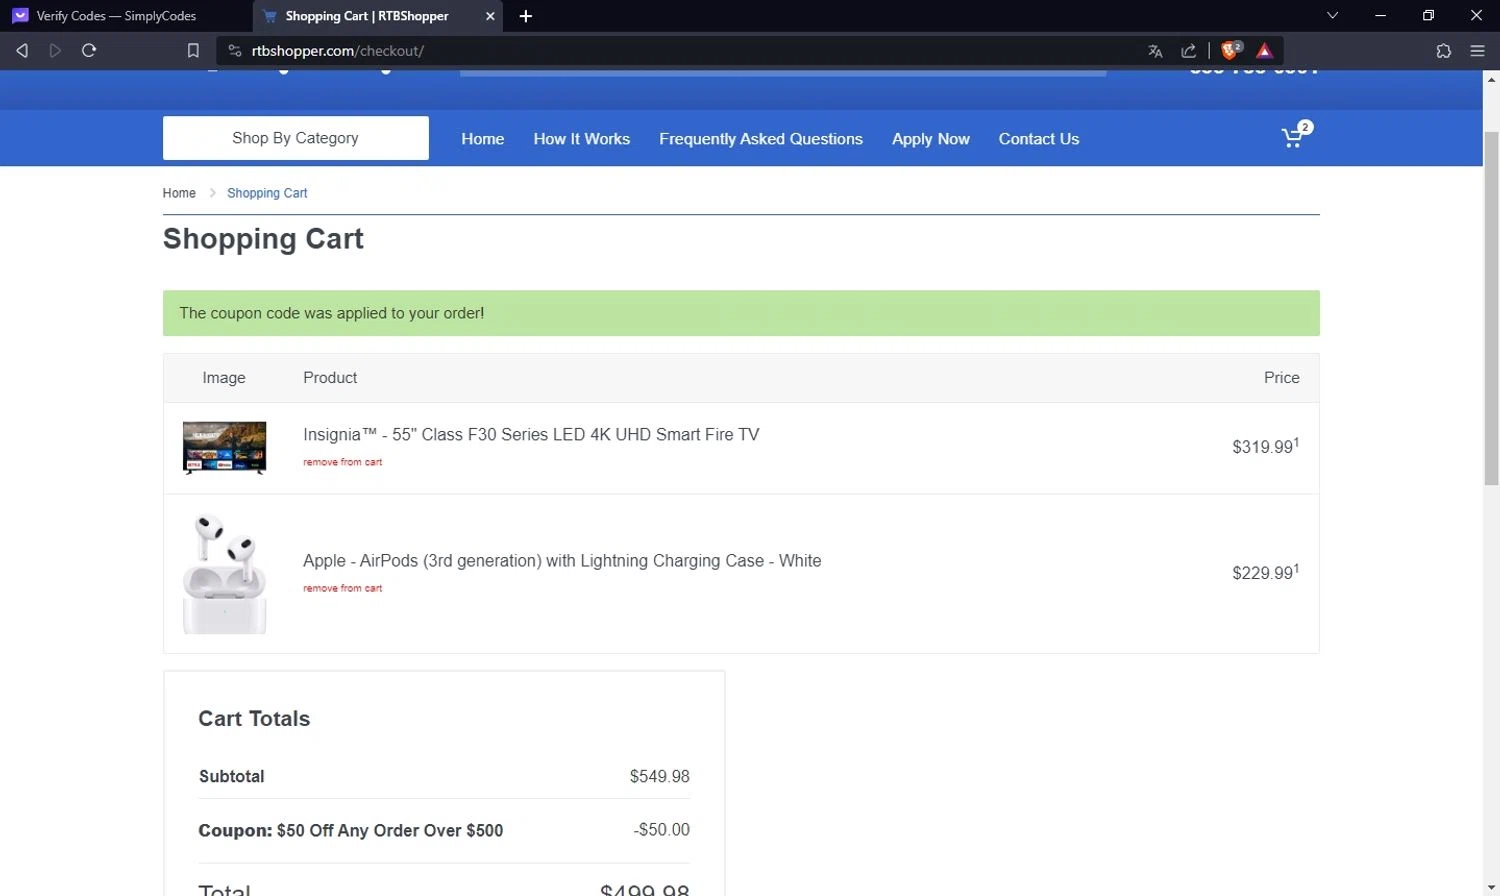Restore down the browser window
Viewport: 1500px width, 896px height.
1428,15
